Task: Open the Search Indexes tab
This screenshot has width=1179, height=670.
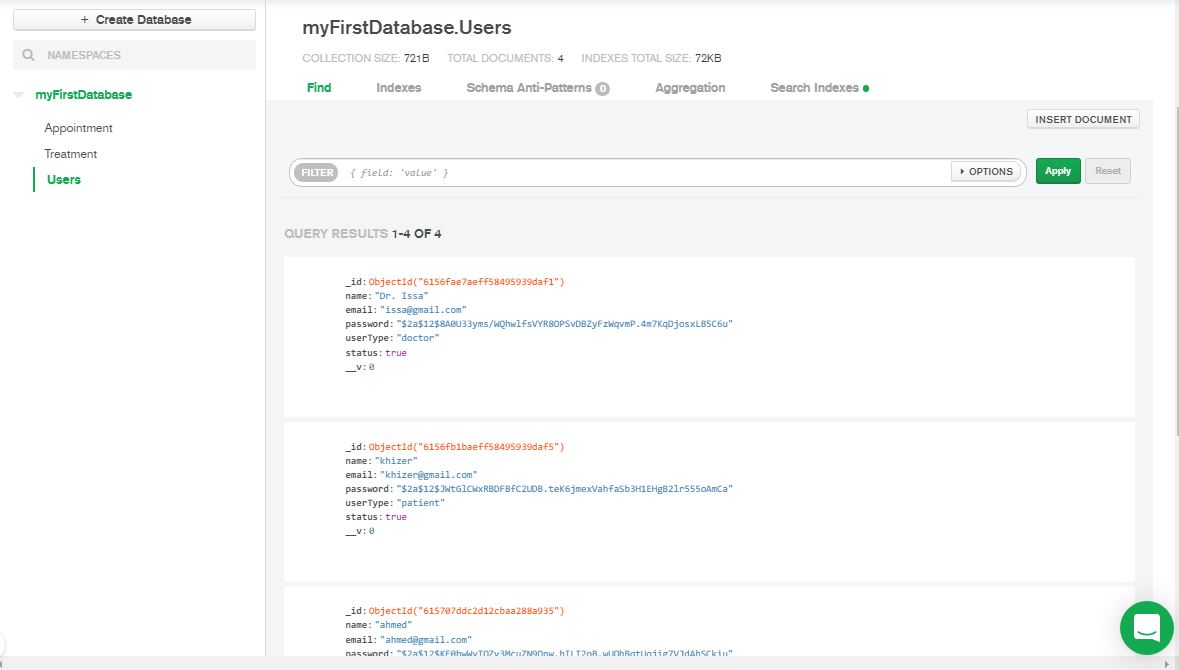Action: [x=814, y=88]
